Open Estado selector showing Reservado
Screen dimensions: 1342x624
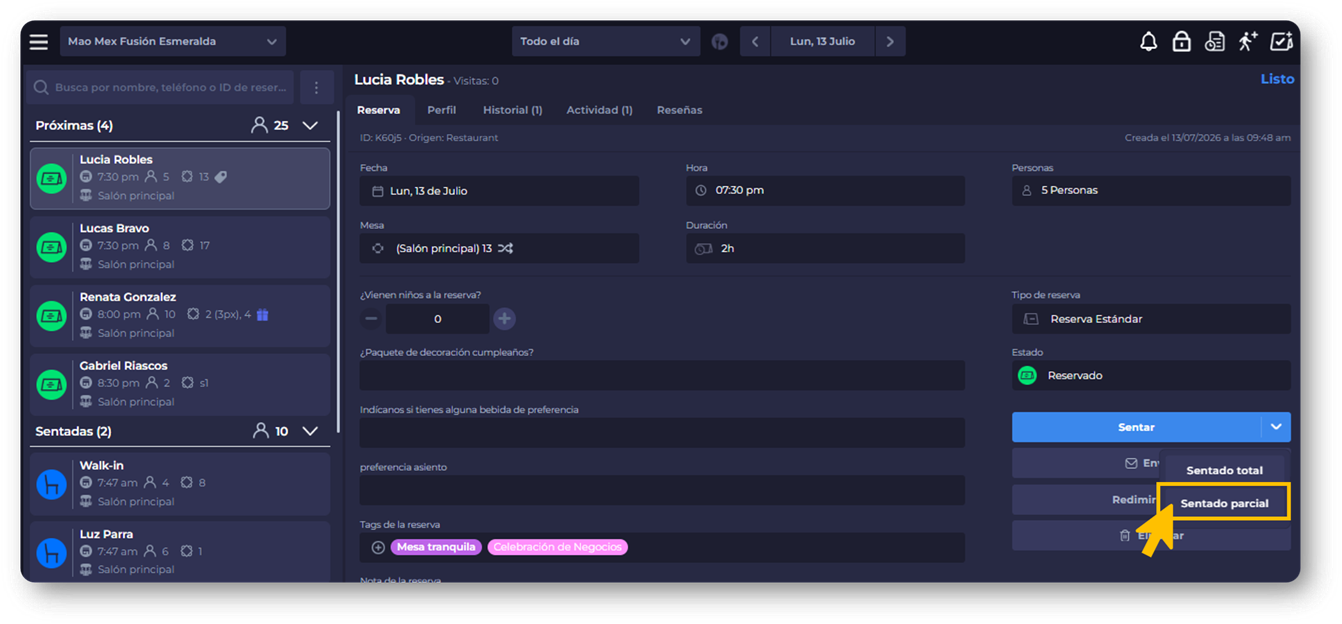(1151, 376)
